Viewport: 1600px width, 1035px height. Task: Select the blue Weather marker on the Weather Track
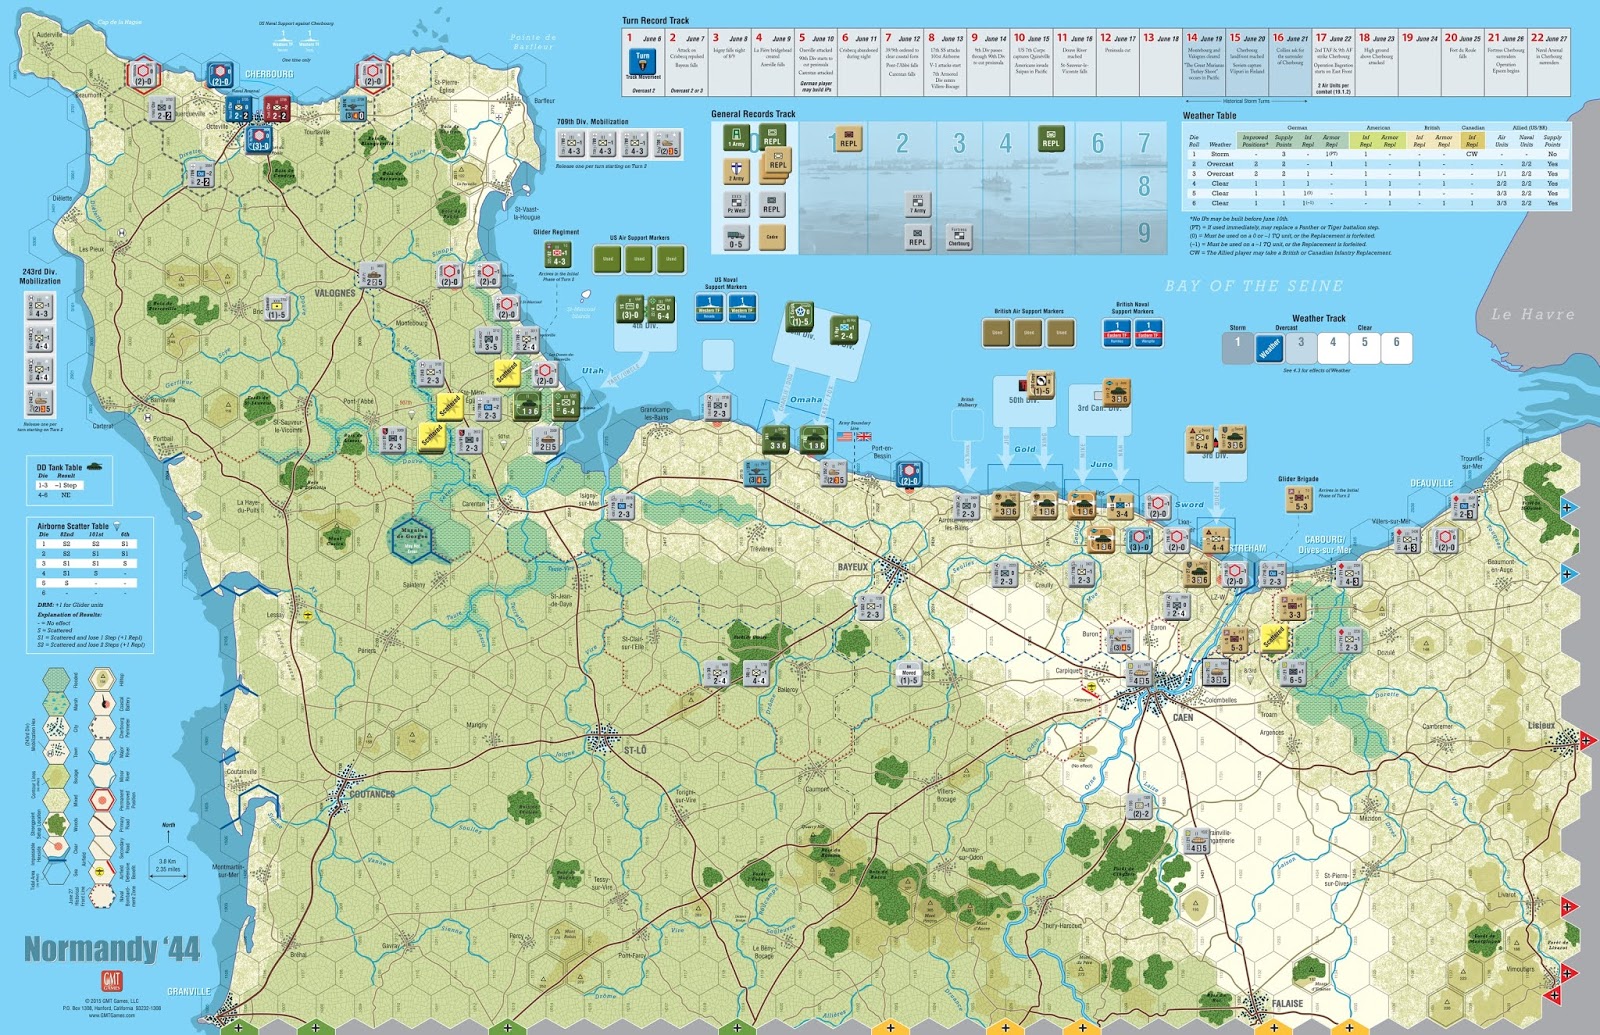click(x=1269, y=348)
